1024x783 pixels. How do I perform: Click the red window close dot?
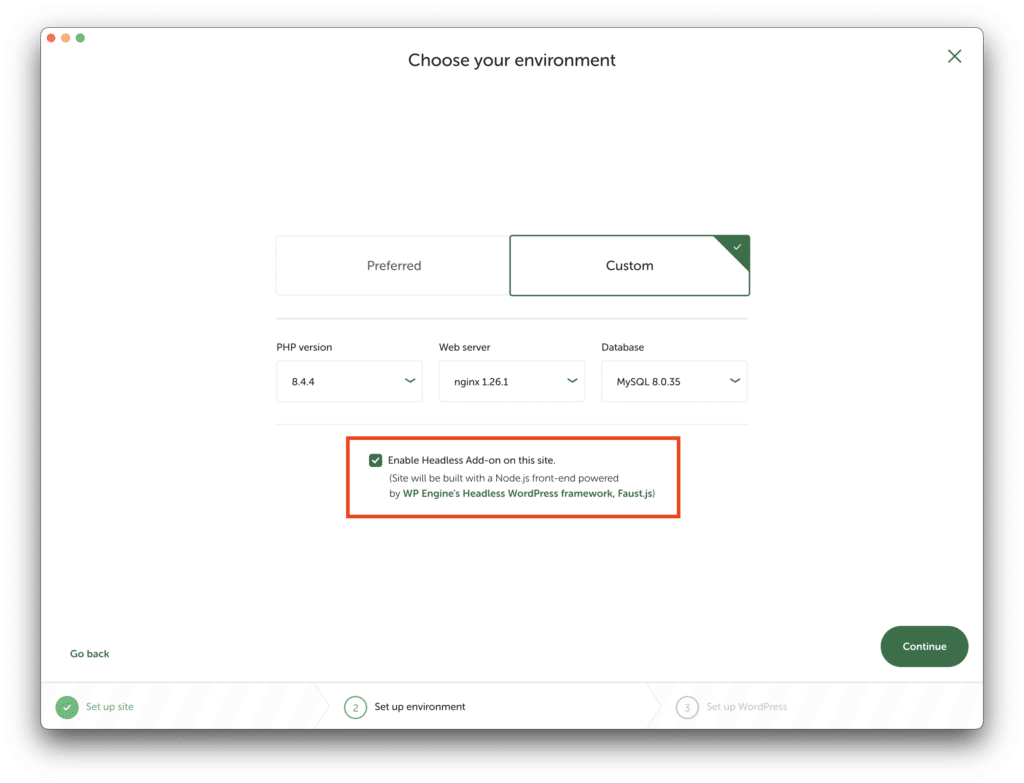click(x=51, y=38)
